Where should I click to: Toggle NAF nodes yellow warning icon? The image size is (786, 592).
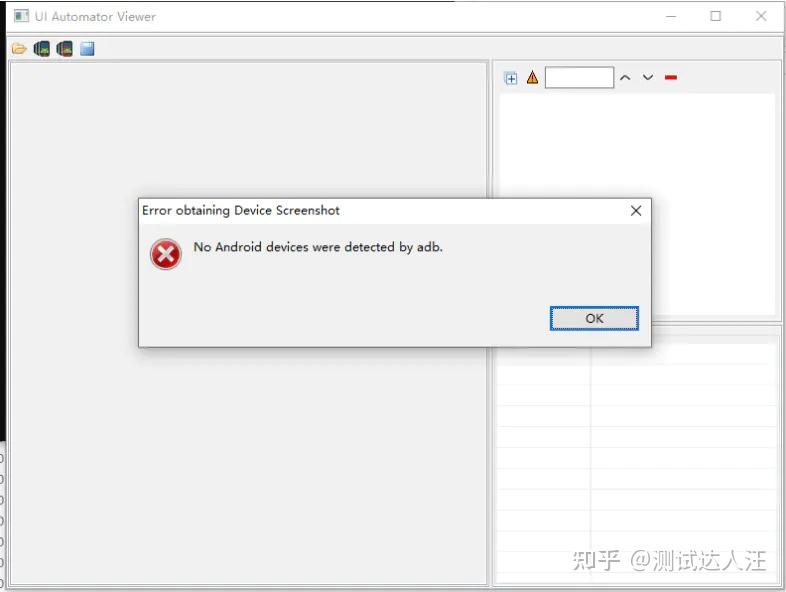click(532, 78)
